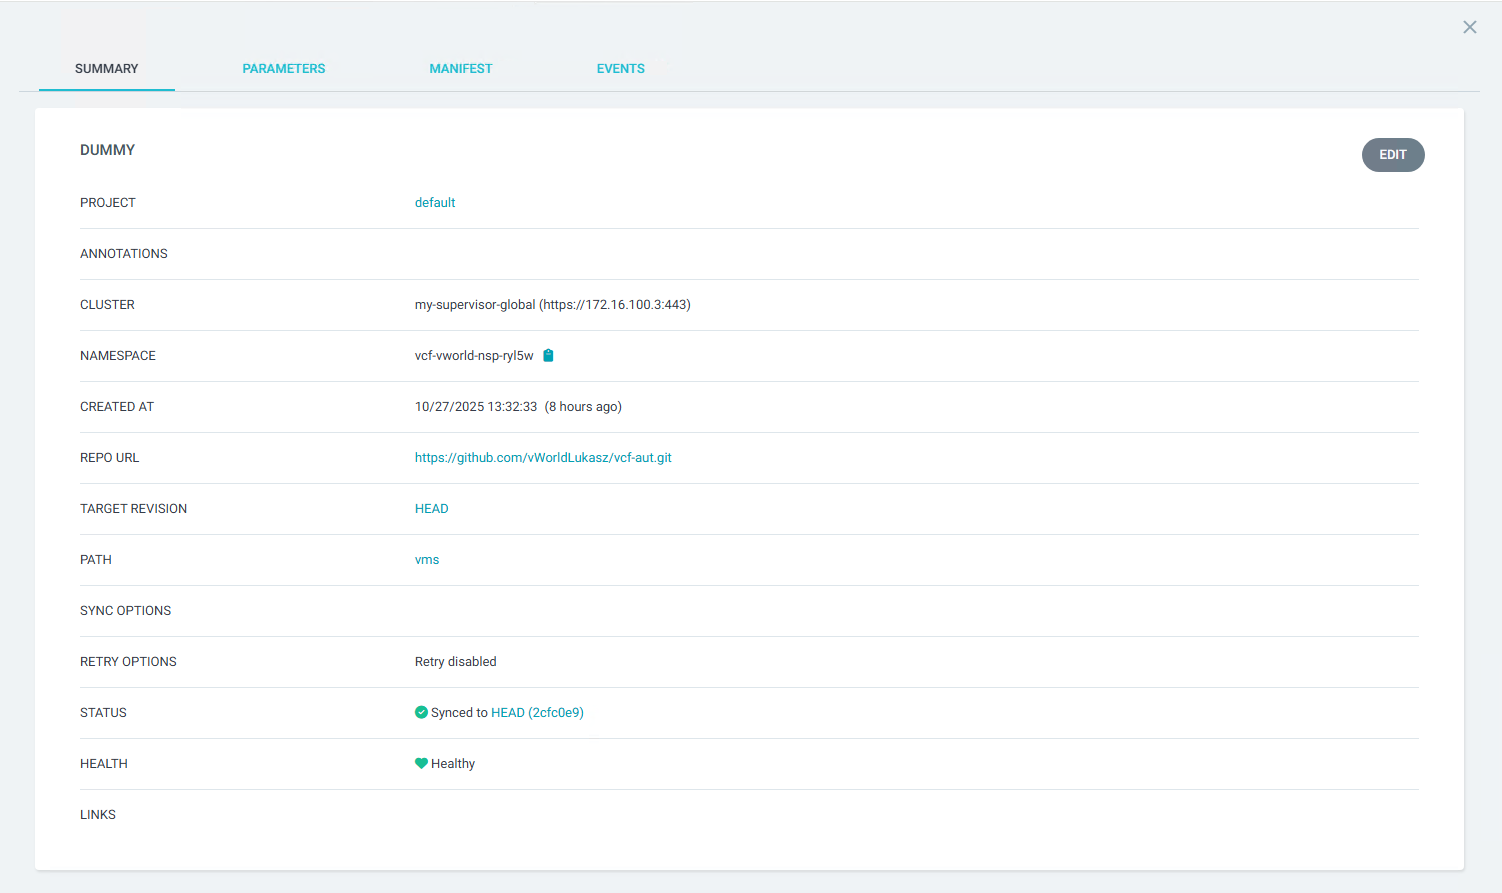Switch to the Parameters tab
The image size is (1502, 893).
[283, 69]
